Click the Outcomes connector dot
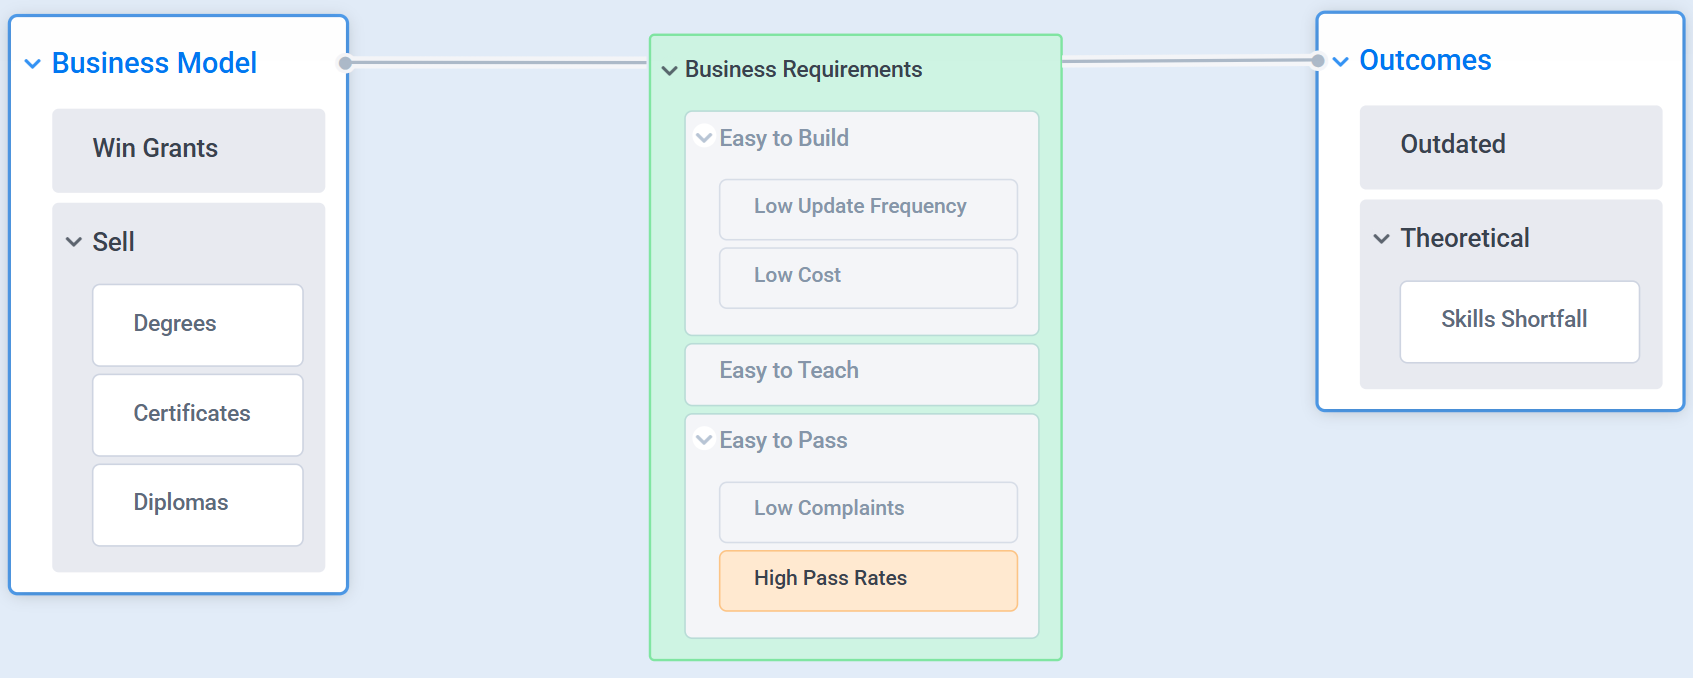The height and width of the screenshot is (678, 1693). [1317, 61]
